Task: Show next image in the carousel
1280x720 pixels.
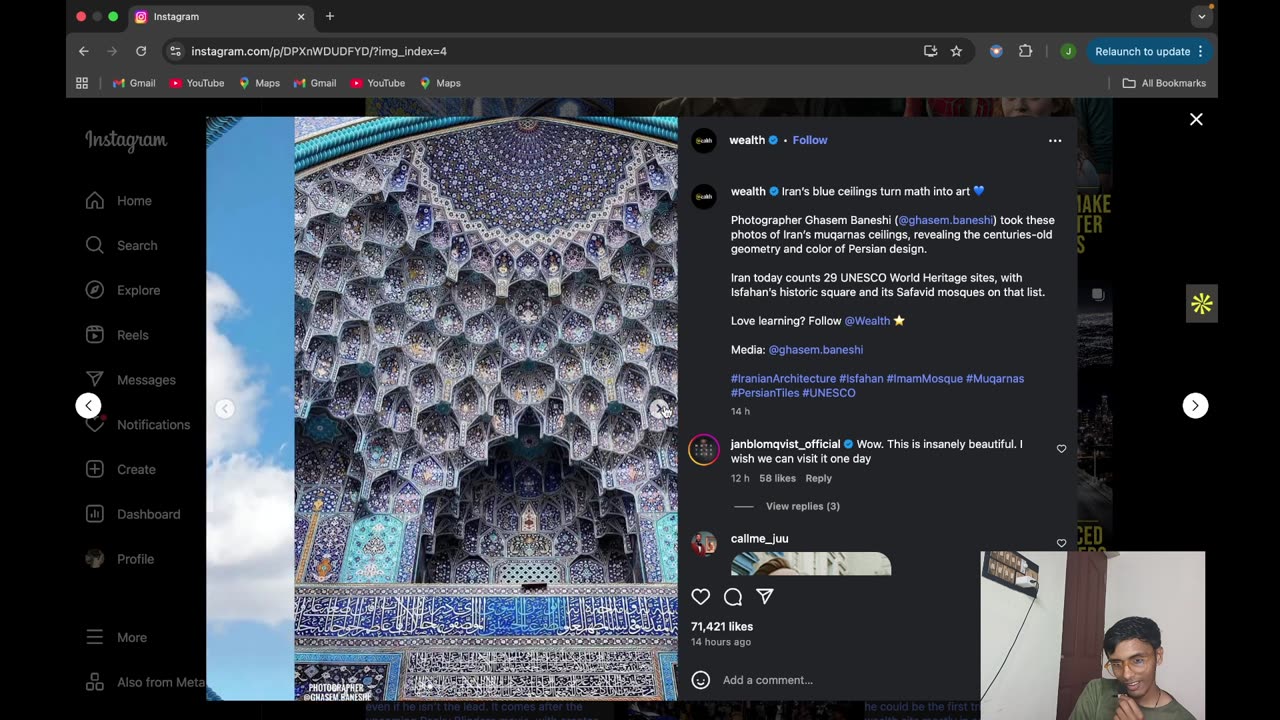Action: [x=659, y=409]
